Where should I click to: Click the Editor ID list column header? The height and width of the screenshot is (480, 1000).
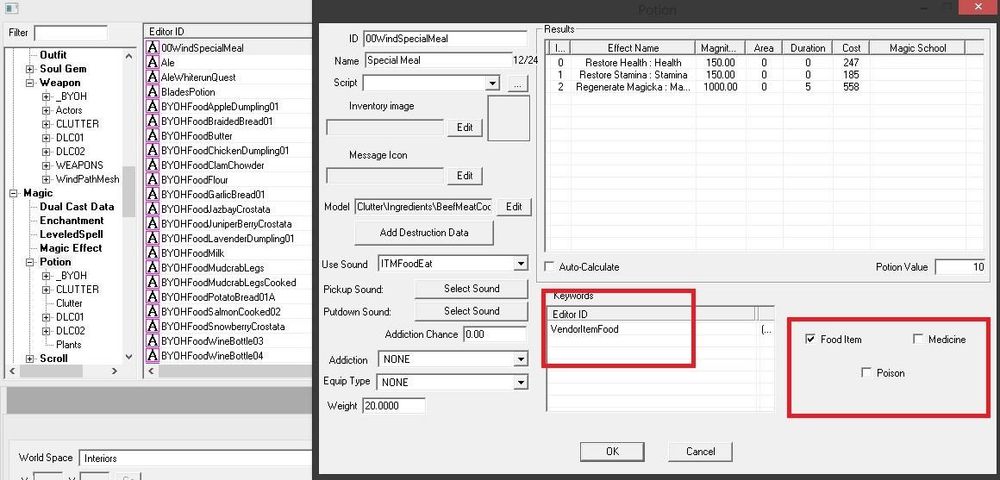(228, 31)
